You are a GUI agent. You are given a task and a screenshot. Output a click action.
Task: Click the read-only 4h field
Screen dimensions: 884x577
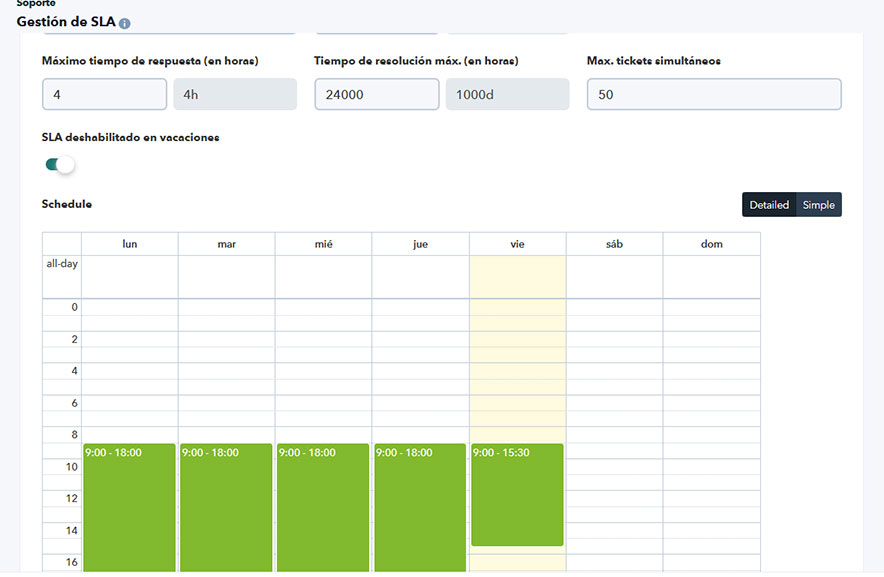tap(235, 93)
